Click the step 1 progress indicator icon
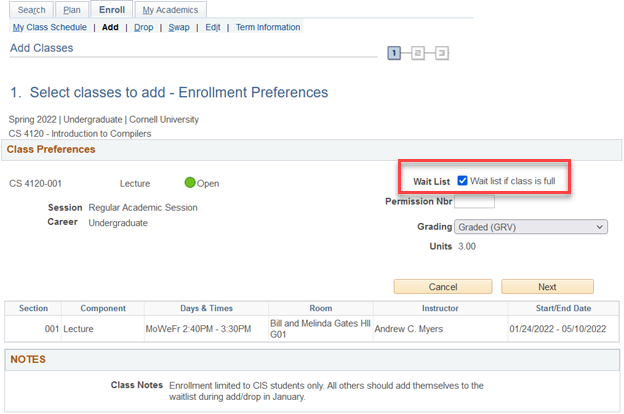Viewport: 624px width, 414px height. click(394, 52)
